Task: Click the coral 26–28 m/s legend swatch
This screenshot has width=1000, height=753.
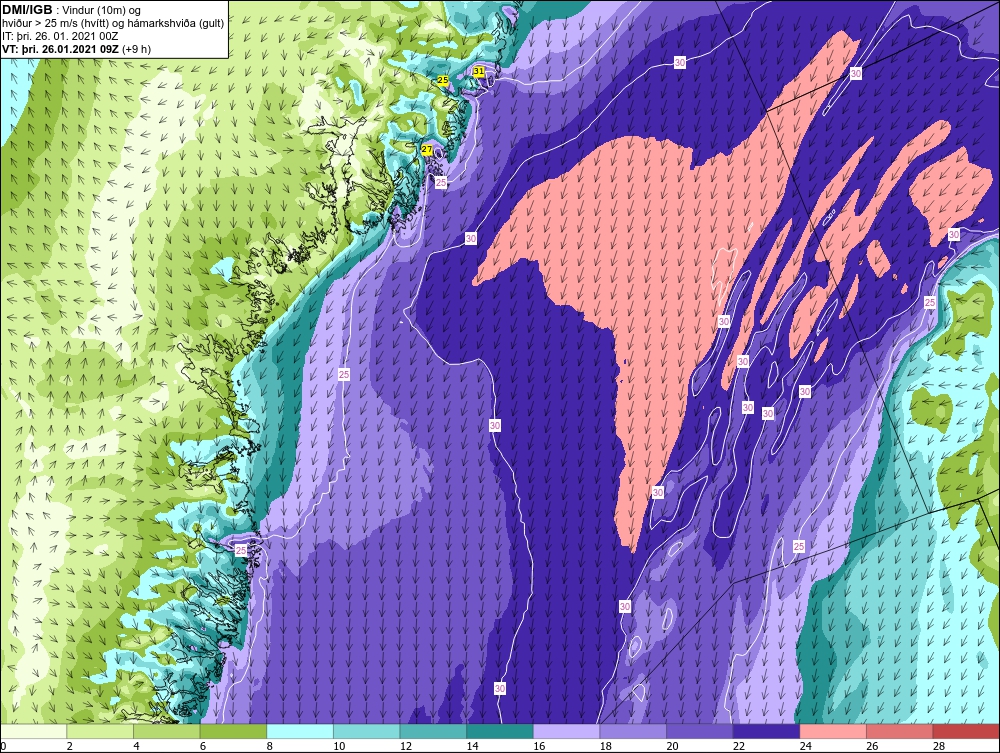Action: tap(900, 731)
